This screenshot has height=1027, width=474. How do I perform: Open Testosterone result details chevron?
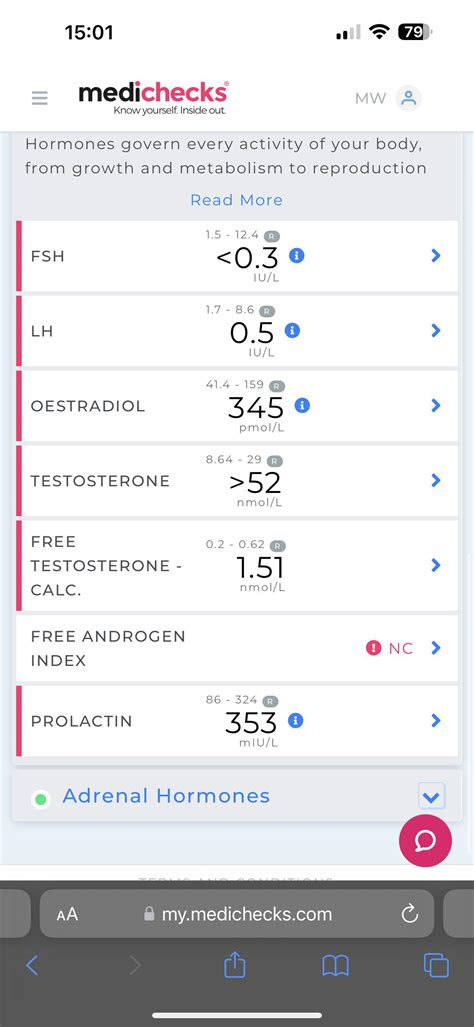(436, 481)
